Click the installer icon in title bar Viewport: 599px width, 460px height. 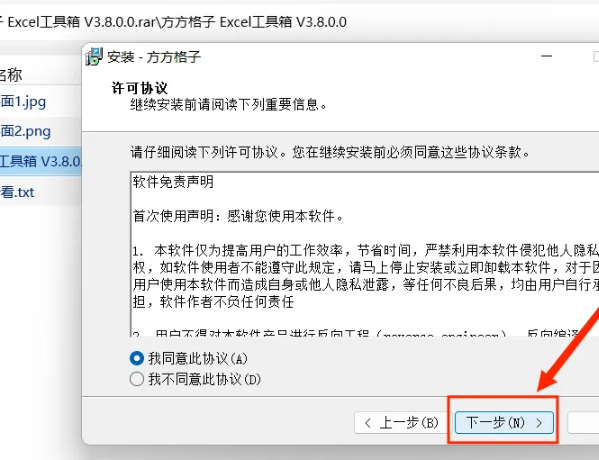click(x=94, y=57)
